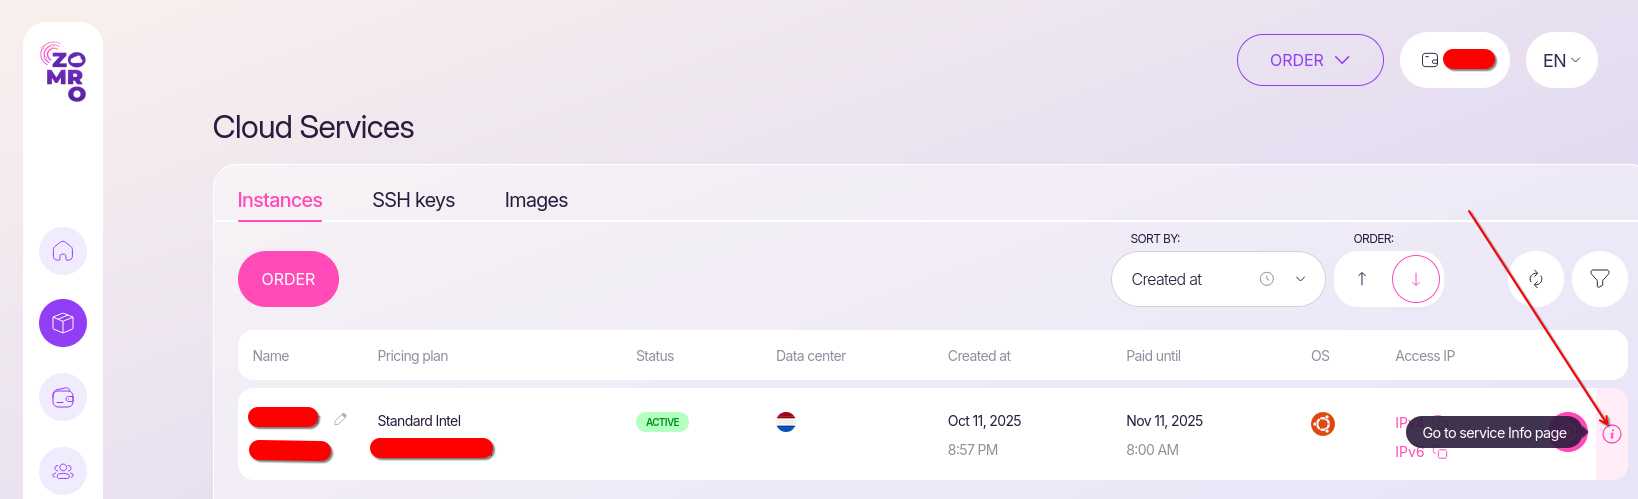Open the Sort By Created at dropdown
The height and width of the screenshot is (499, 1638).
pyautogui.click(x=1217, y=279)
